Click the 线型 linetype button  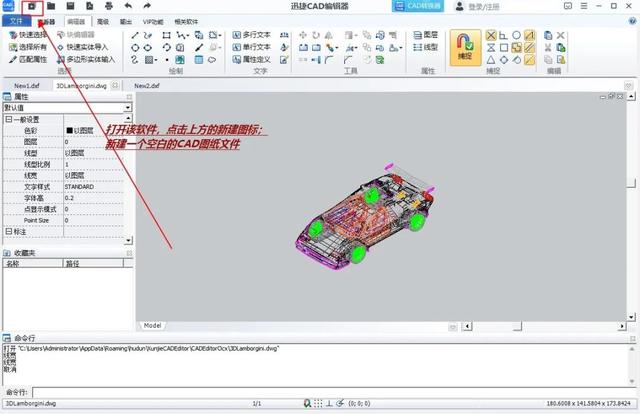426,48
